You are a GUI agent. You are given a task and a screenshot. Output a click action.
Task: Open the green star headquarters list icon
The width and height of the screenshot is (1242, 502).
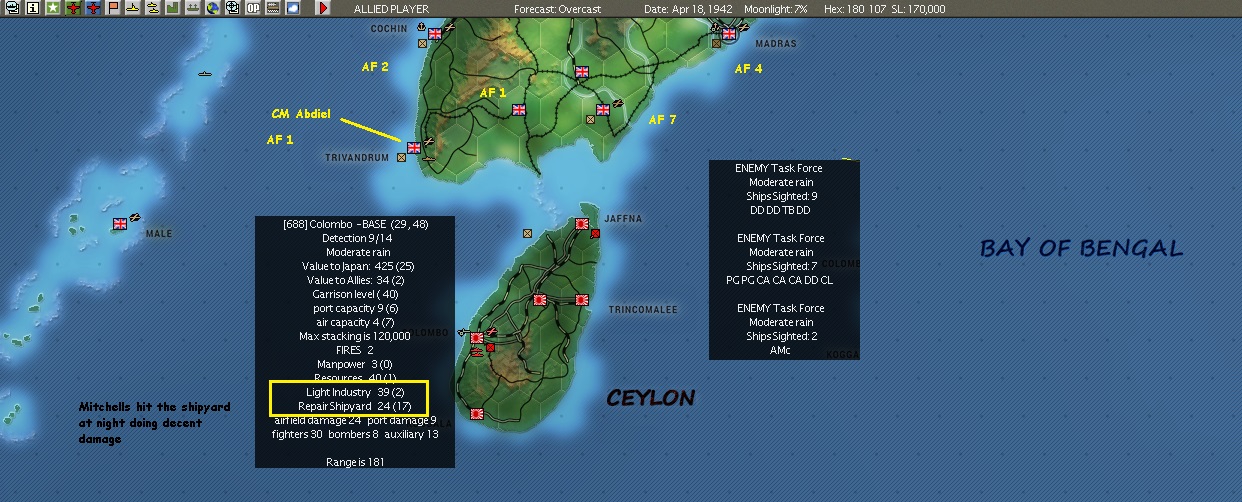[53, 8]
